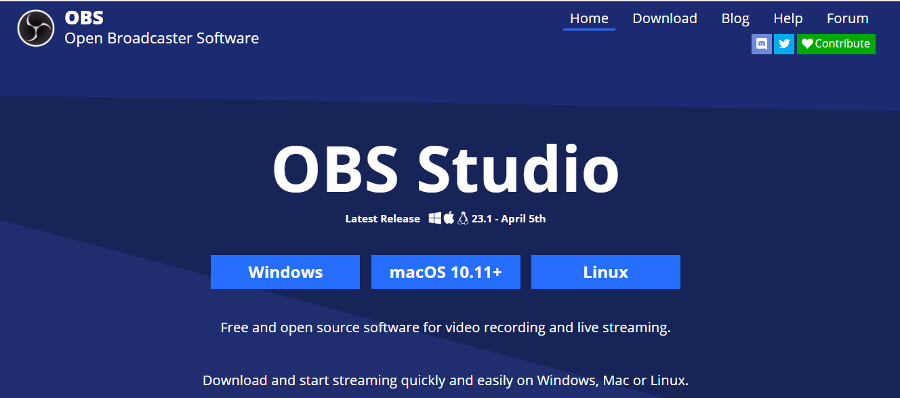Viewport: 900px width, 398px height.
Task: Click "Open Broadcaster Software" subtitle
Action: coord(161,38)
